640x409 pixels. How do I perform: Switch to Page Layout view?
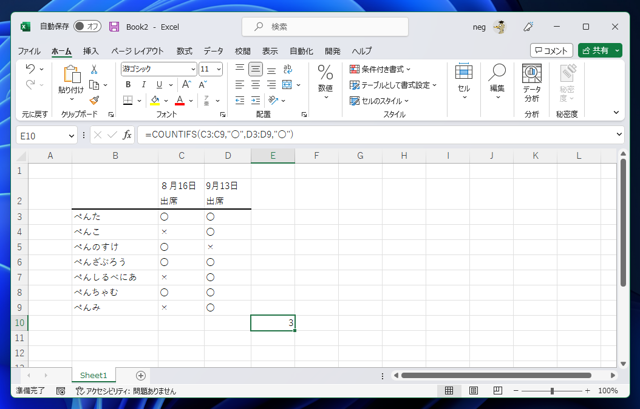pos(473,391)
